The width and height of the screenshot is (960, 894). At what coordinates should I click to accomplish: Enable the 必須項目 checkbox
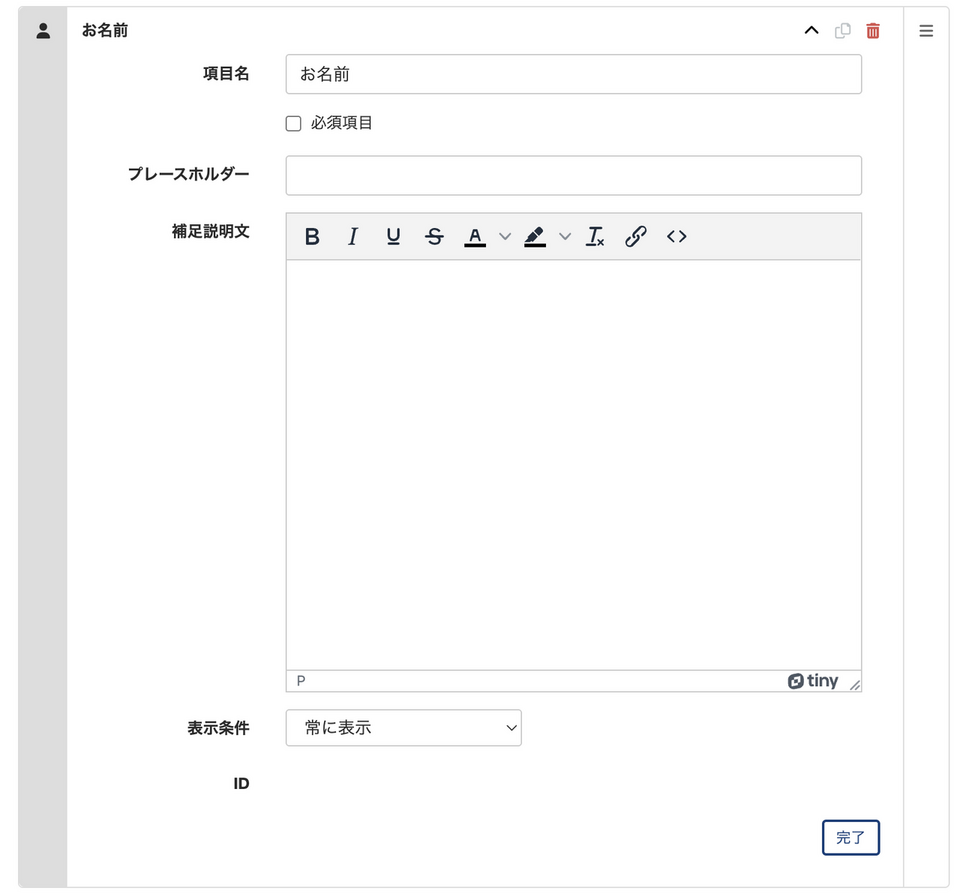294,124
